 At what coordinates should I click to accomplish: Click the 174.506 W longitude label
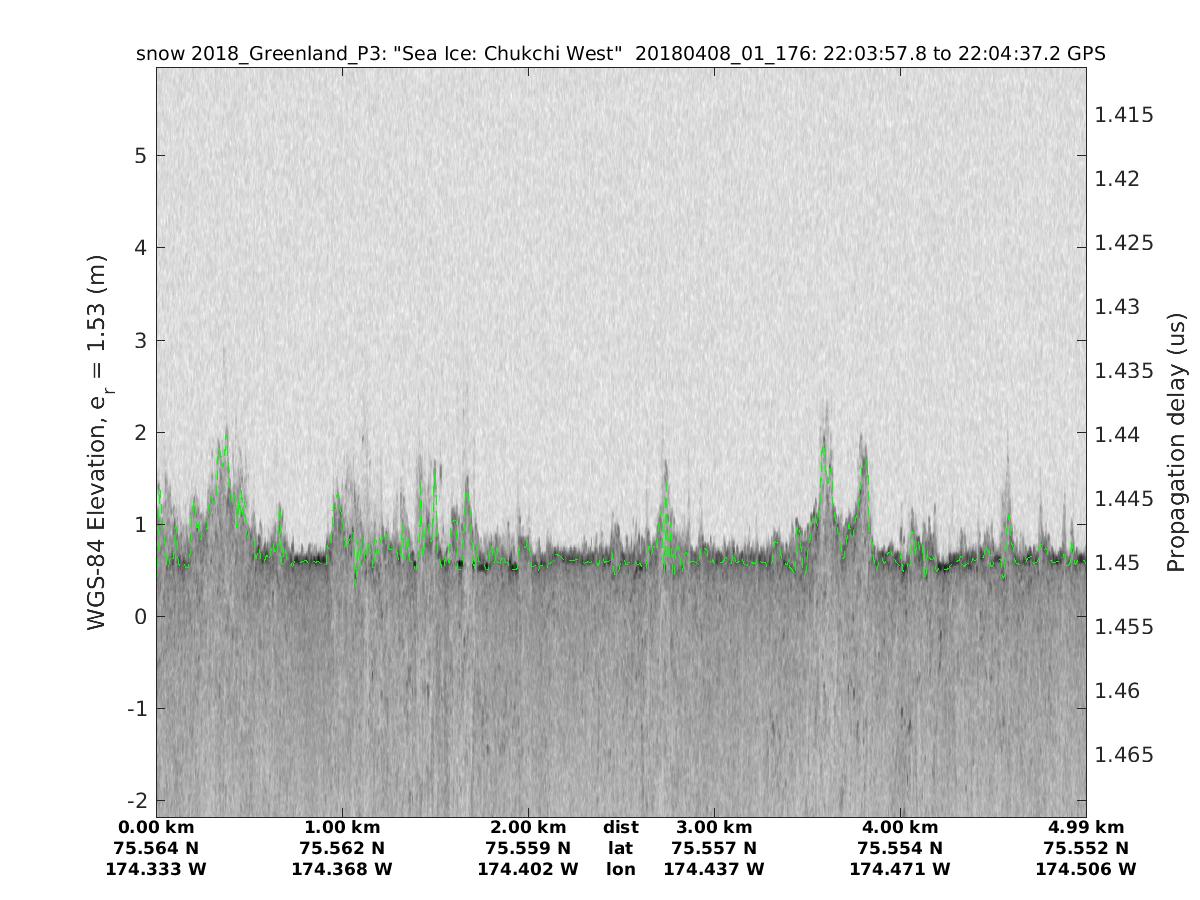pos(1086,870)
